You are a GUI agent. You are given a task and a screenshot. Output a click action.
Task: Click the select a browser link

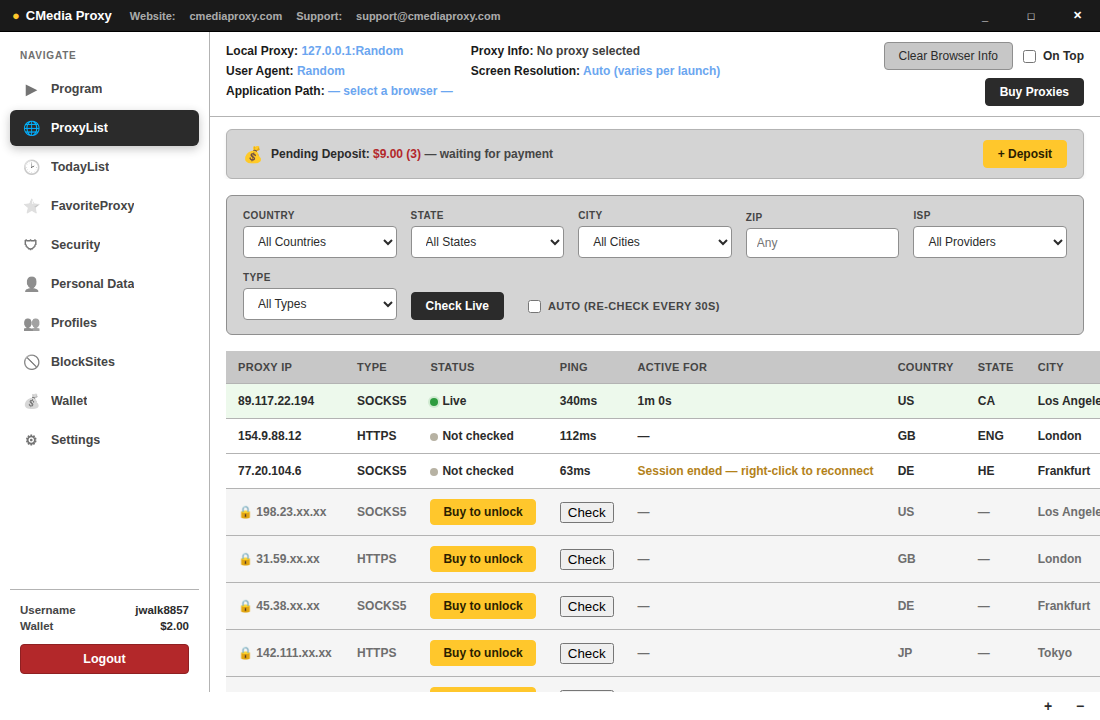pos(390,91)
